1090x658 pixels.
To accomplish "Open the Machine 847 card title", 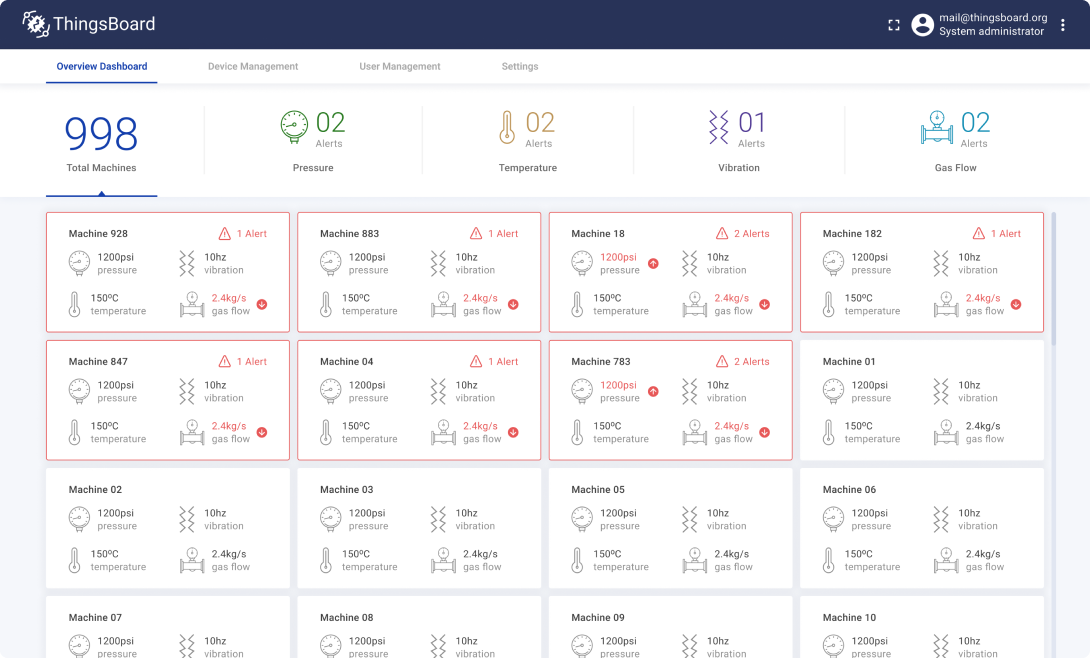I will click(x=98, y=361).
